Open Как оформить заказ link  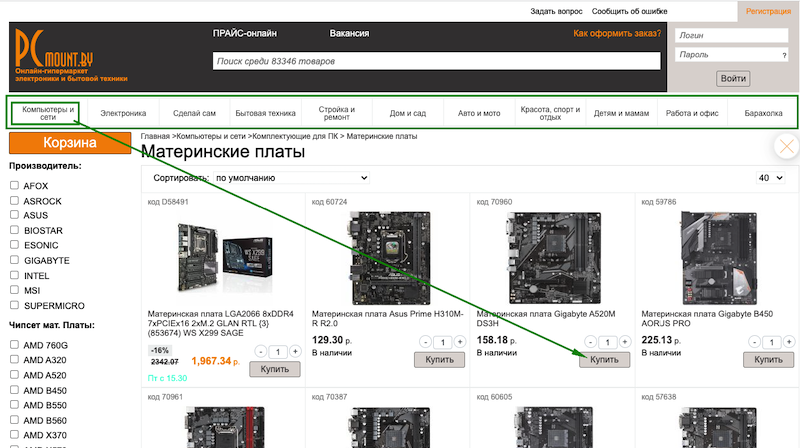point(617,34)
